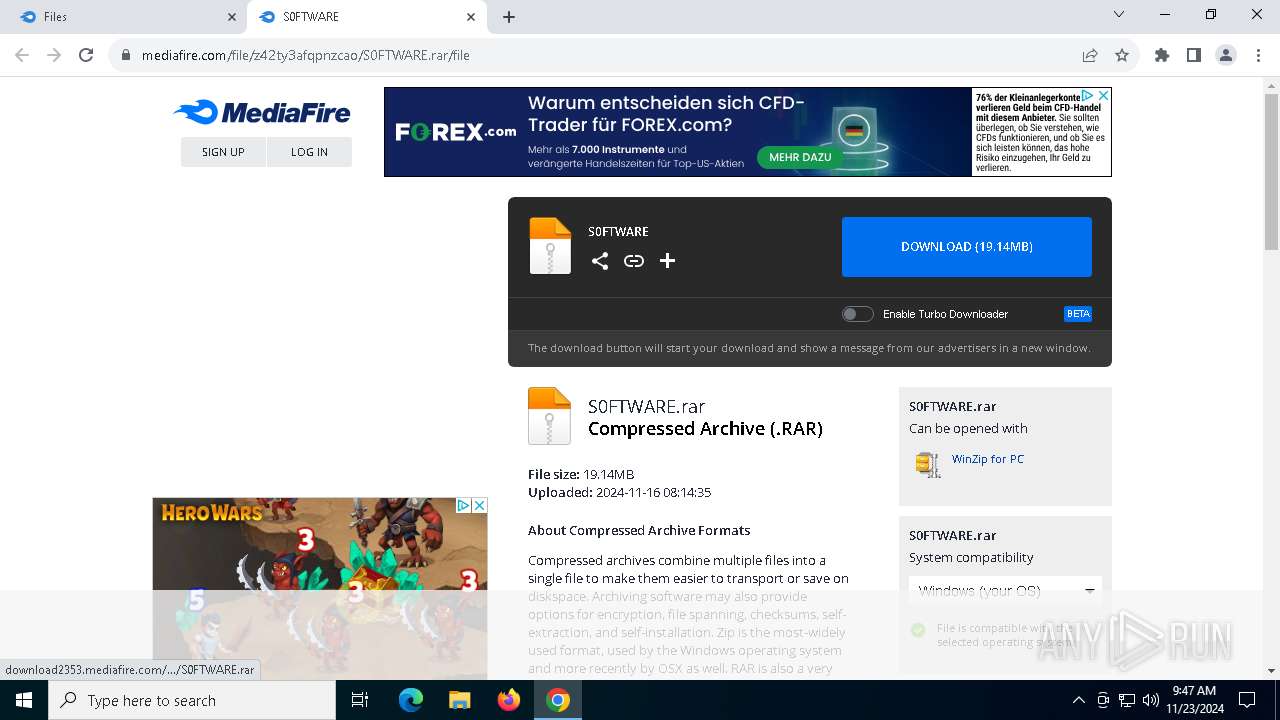
Task: Open Chrome three-dot menu
Action: point(1258,55)
